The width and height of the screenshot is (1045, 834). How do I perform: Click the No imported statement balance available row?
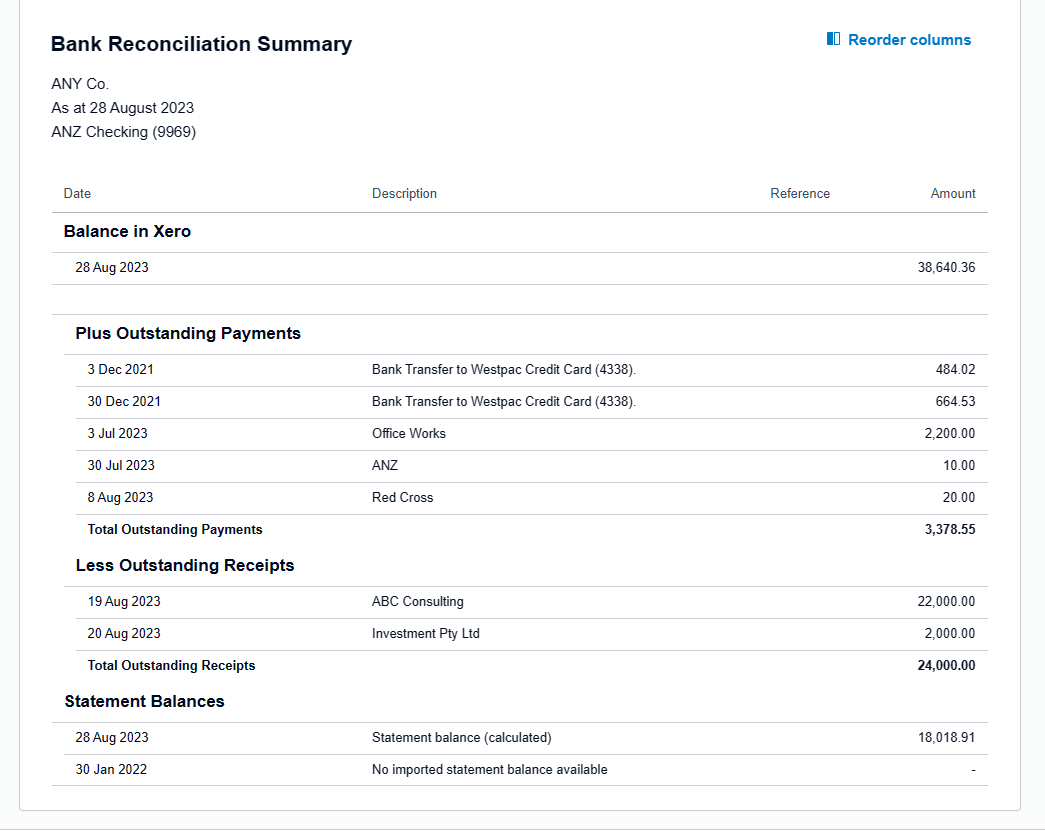pyautogui.click(x=489, y=770)
